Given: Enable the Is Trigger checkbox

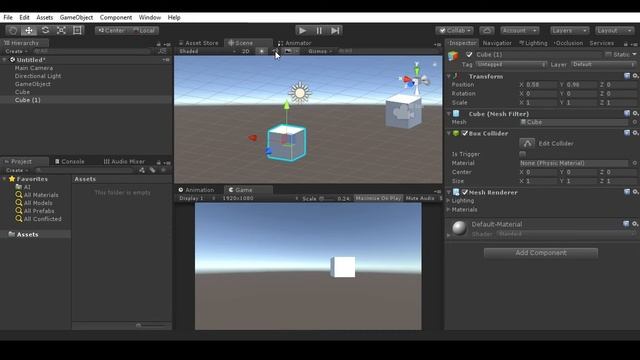Looking at the screenshot, I should (522, 154).
